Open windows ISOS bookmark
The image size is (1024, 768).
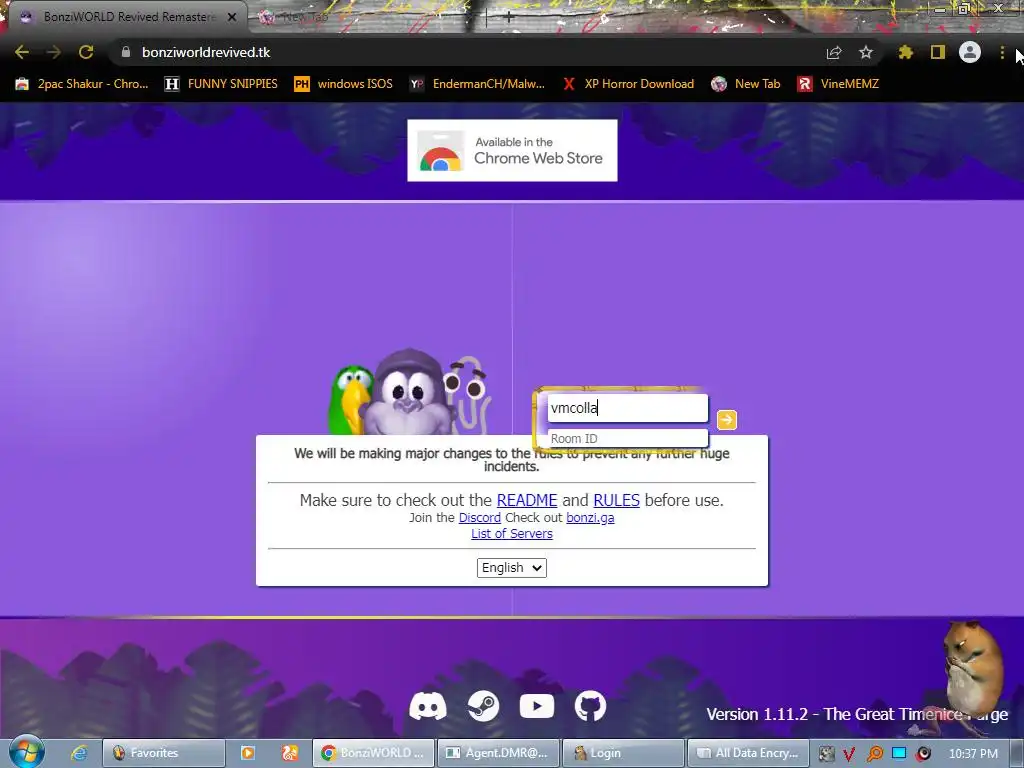pos(344,84)
